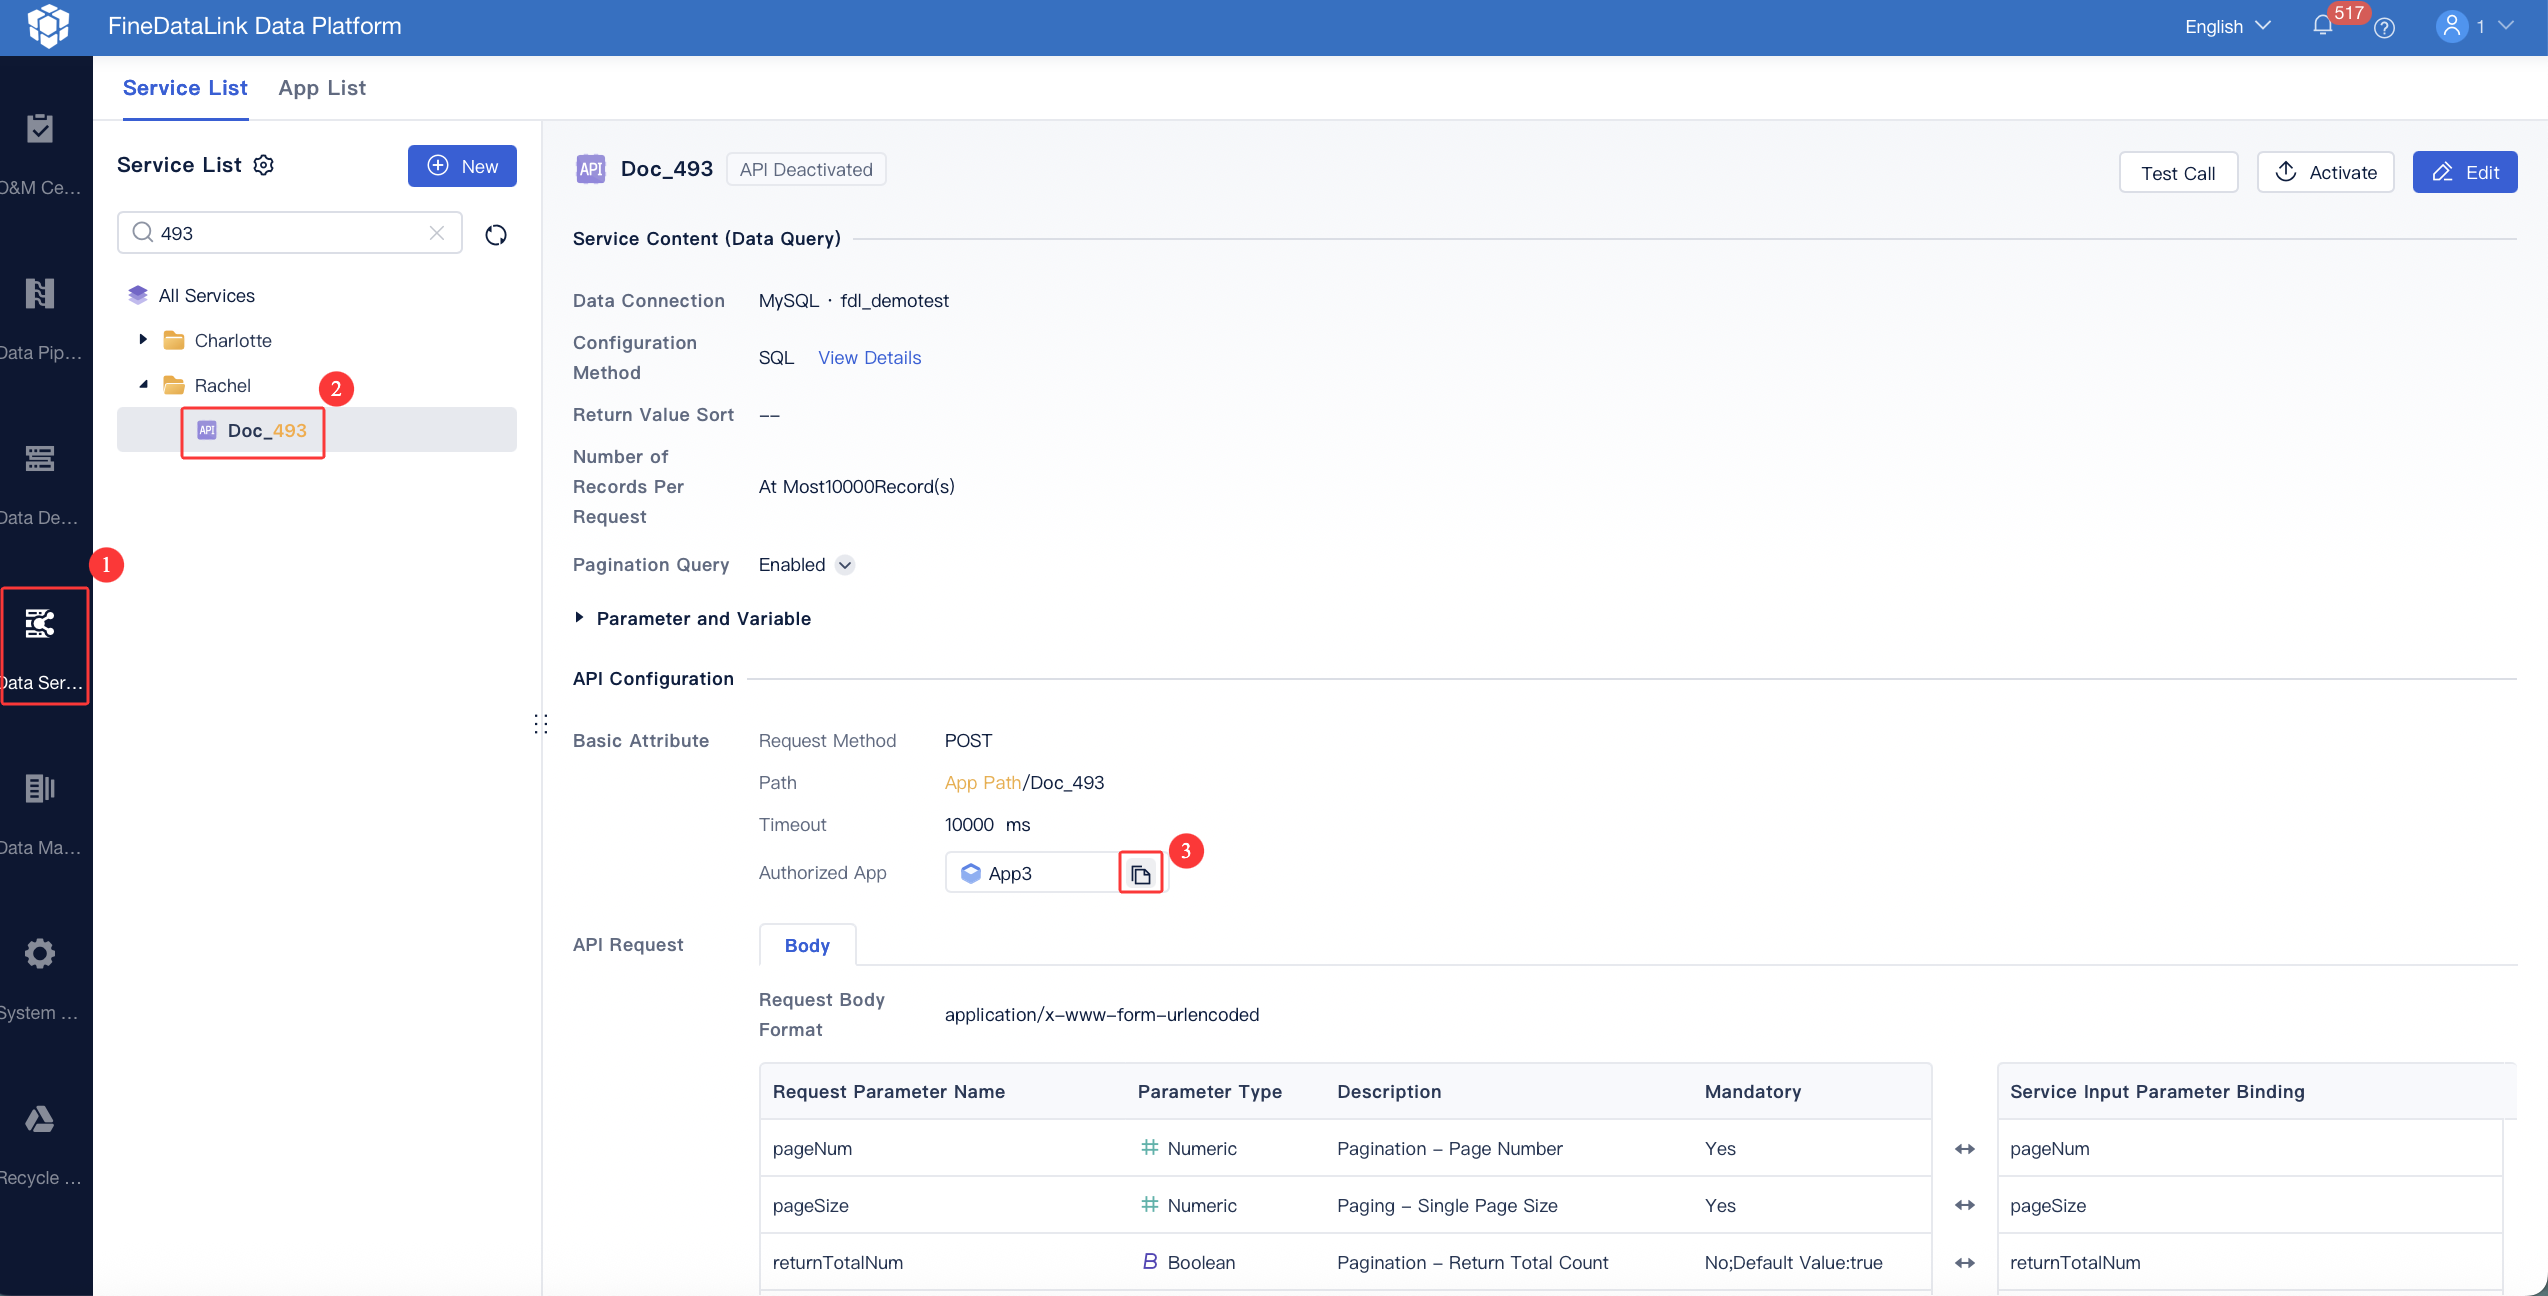The width and height of the screenshot is (2548, 1296).
Task: Switch to the Service List tab
Action: [185, 88]
